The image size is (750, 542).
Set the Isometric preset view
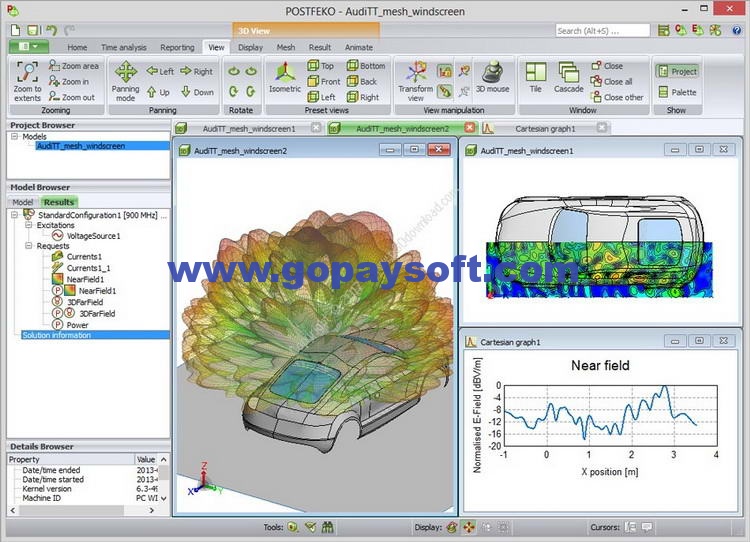point(285,77)
